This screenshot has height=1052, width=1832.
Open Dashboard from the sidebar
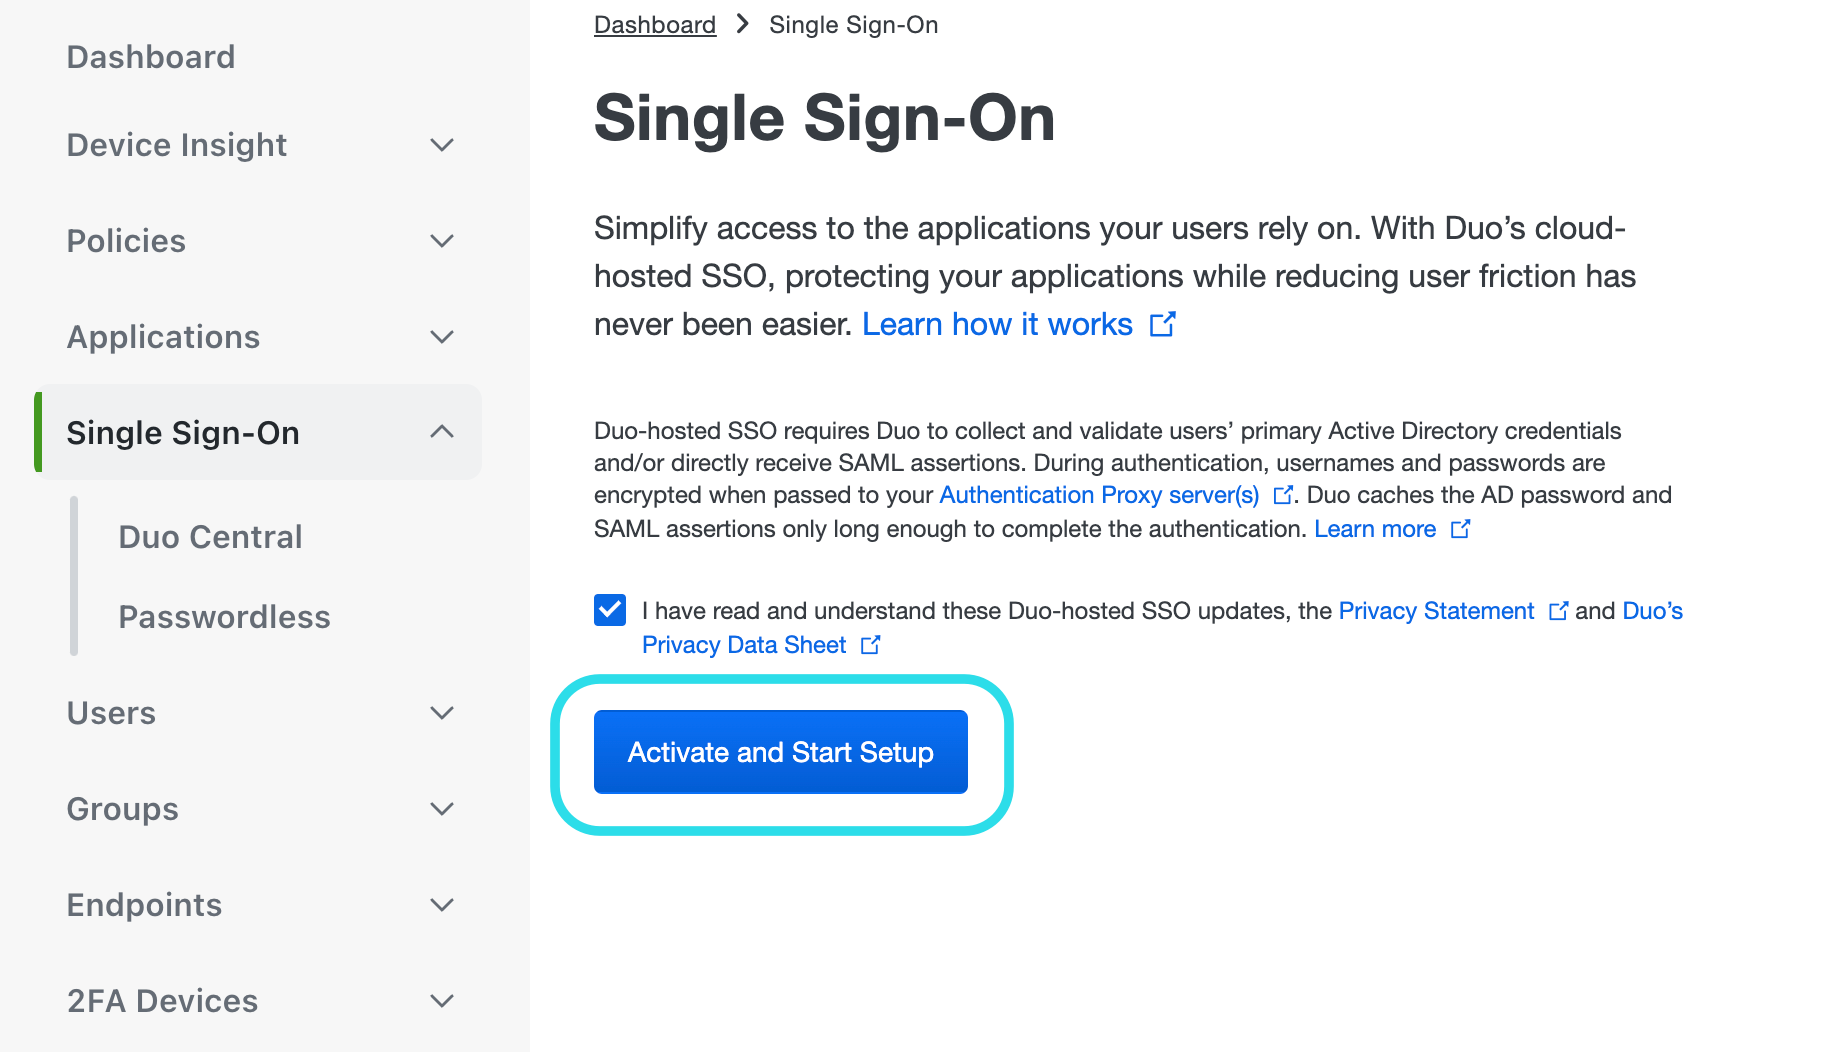tap(150, 57)
